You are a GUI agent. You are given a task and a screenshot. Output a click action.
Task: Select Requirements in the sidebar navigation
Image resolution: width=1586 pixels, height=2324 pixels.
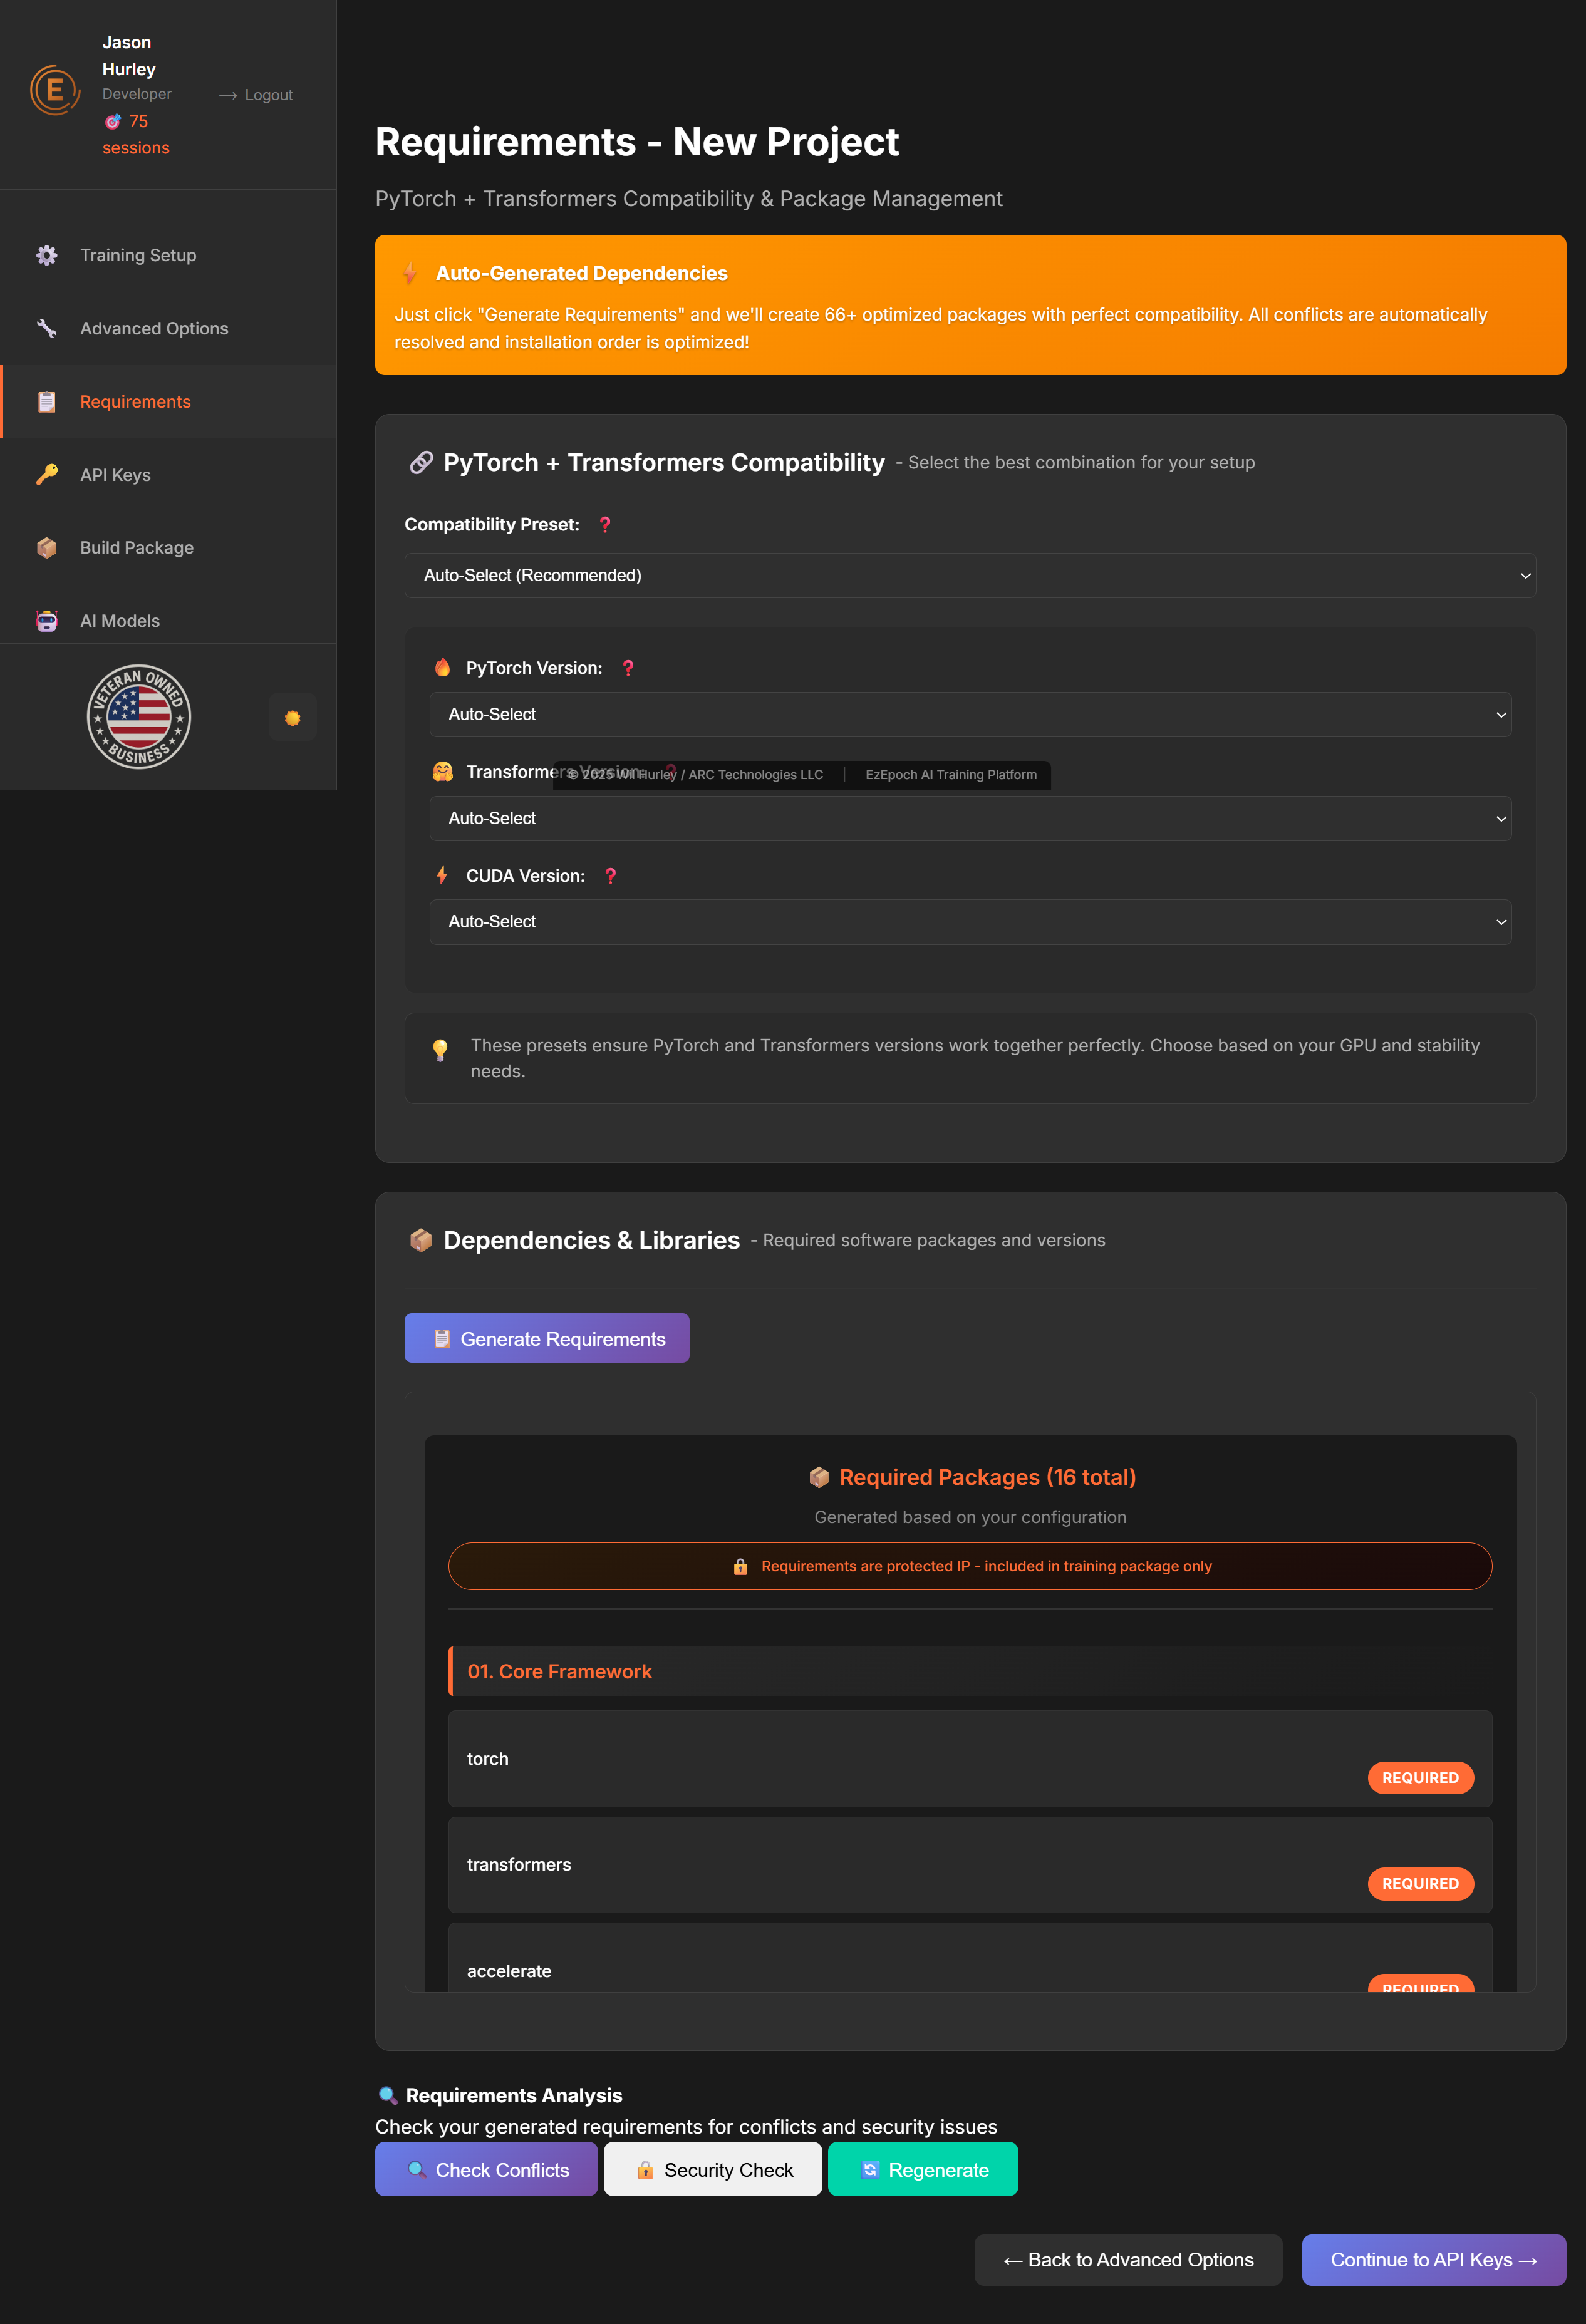point(135,401)
